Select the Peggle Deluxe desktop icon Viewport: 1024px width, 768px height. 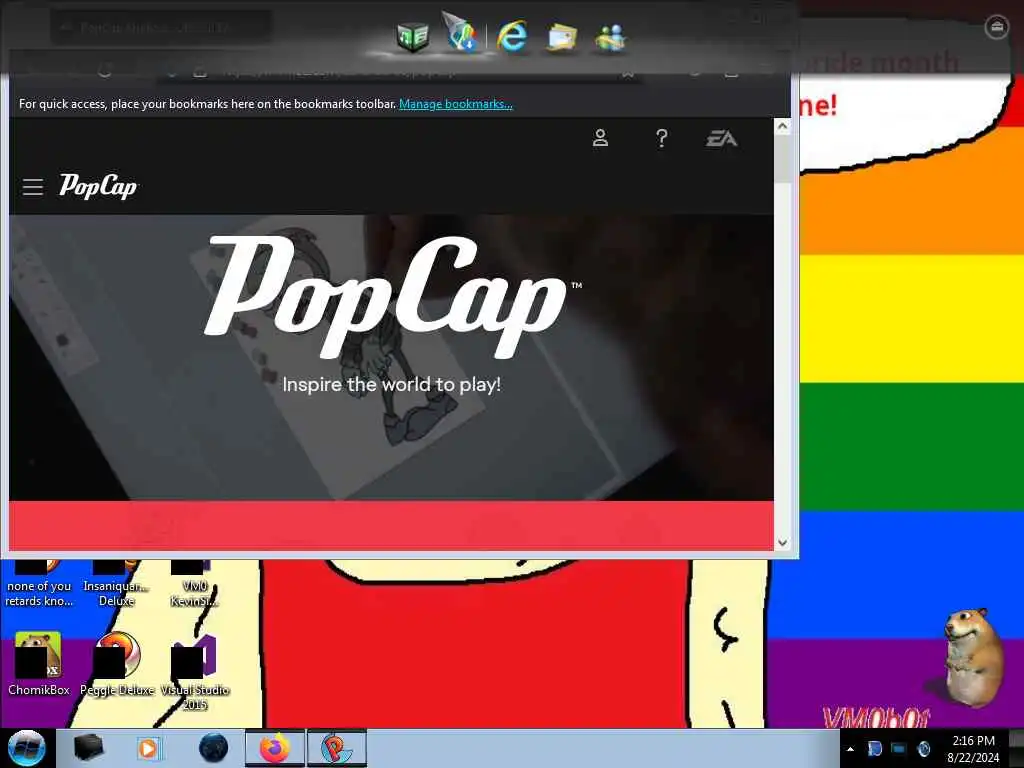(117, 664)
